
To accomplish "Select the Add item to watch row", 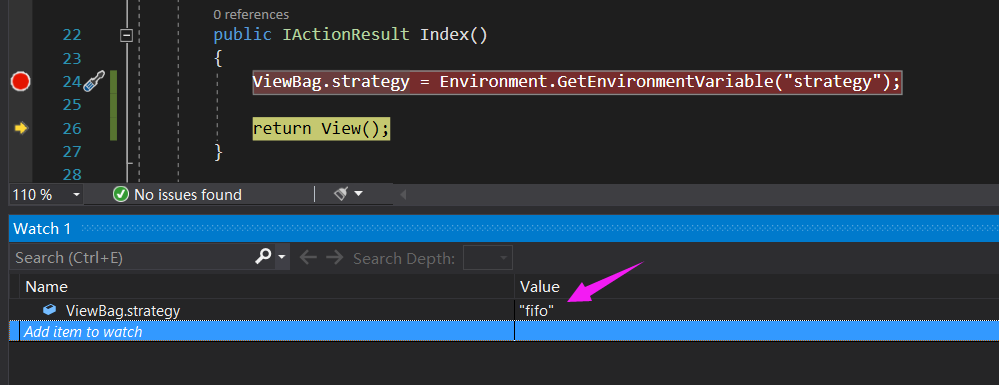I will (504, 331).
